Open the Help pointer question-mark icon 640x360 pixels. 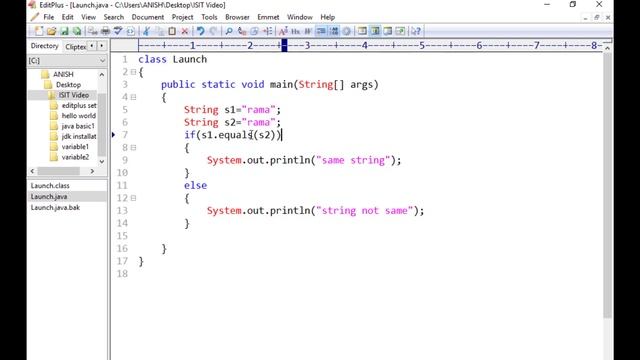[x=416, y=31]
